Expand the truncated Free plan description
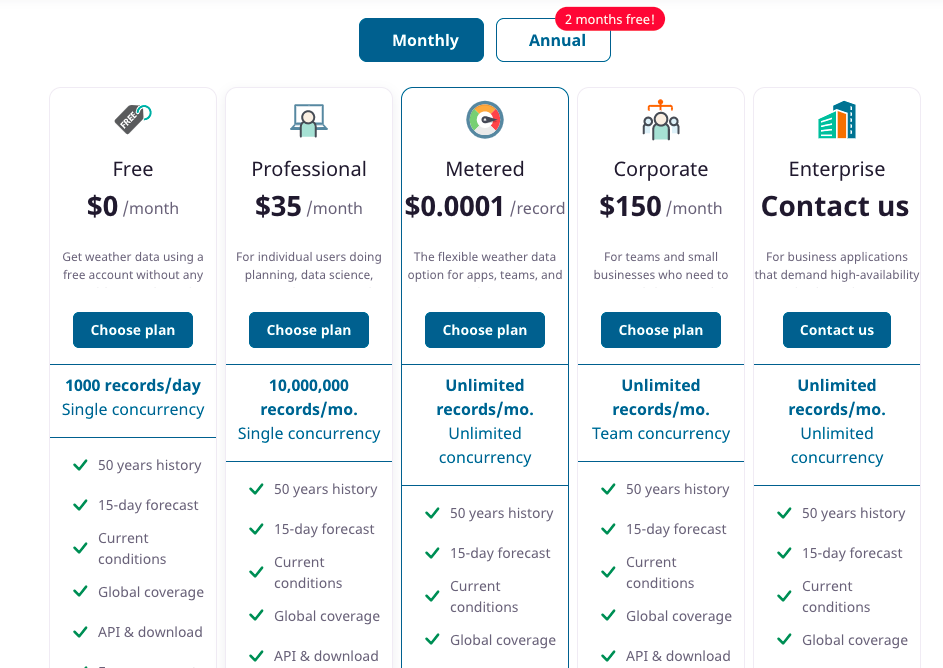This screenshot has height=668, width=943. coord(133,266)
